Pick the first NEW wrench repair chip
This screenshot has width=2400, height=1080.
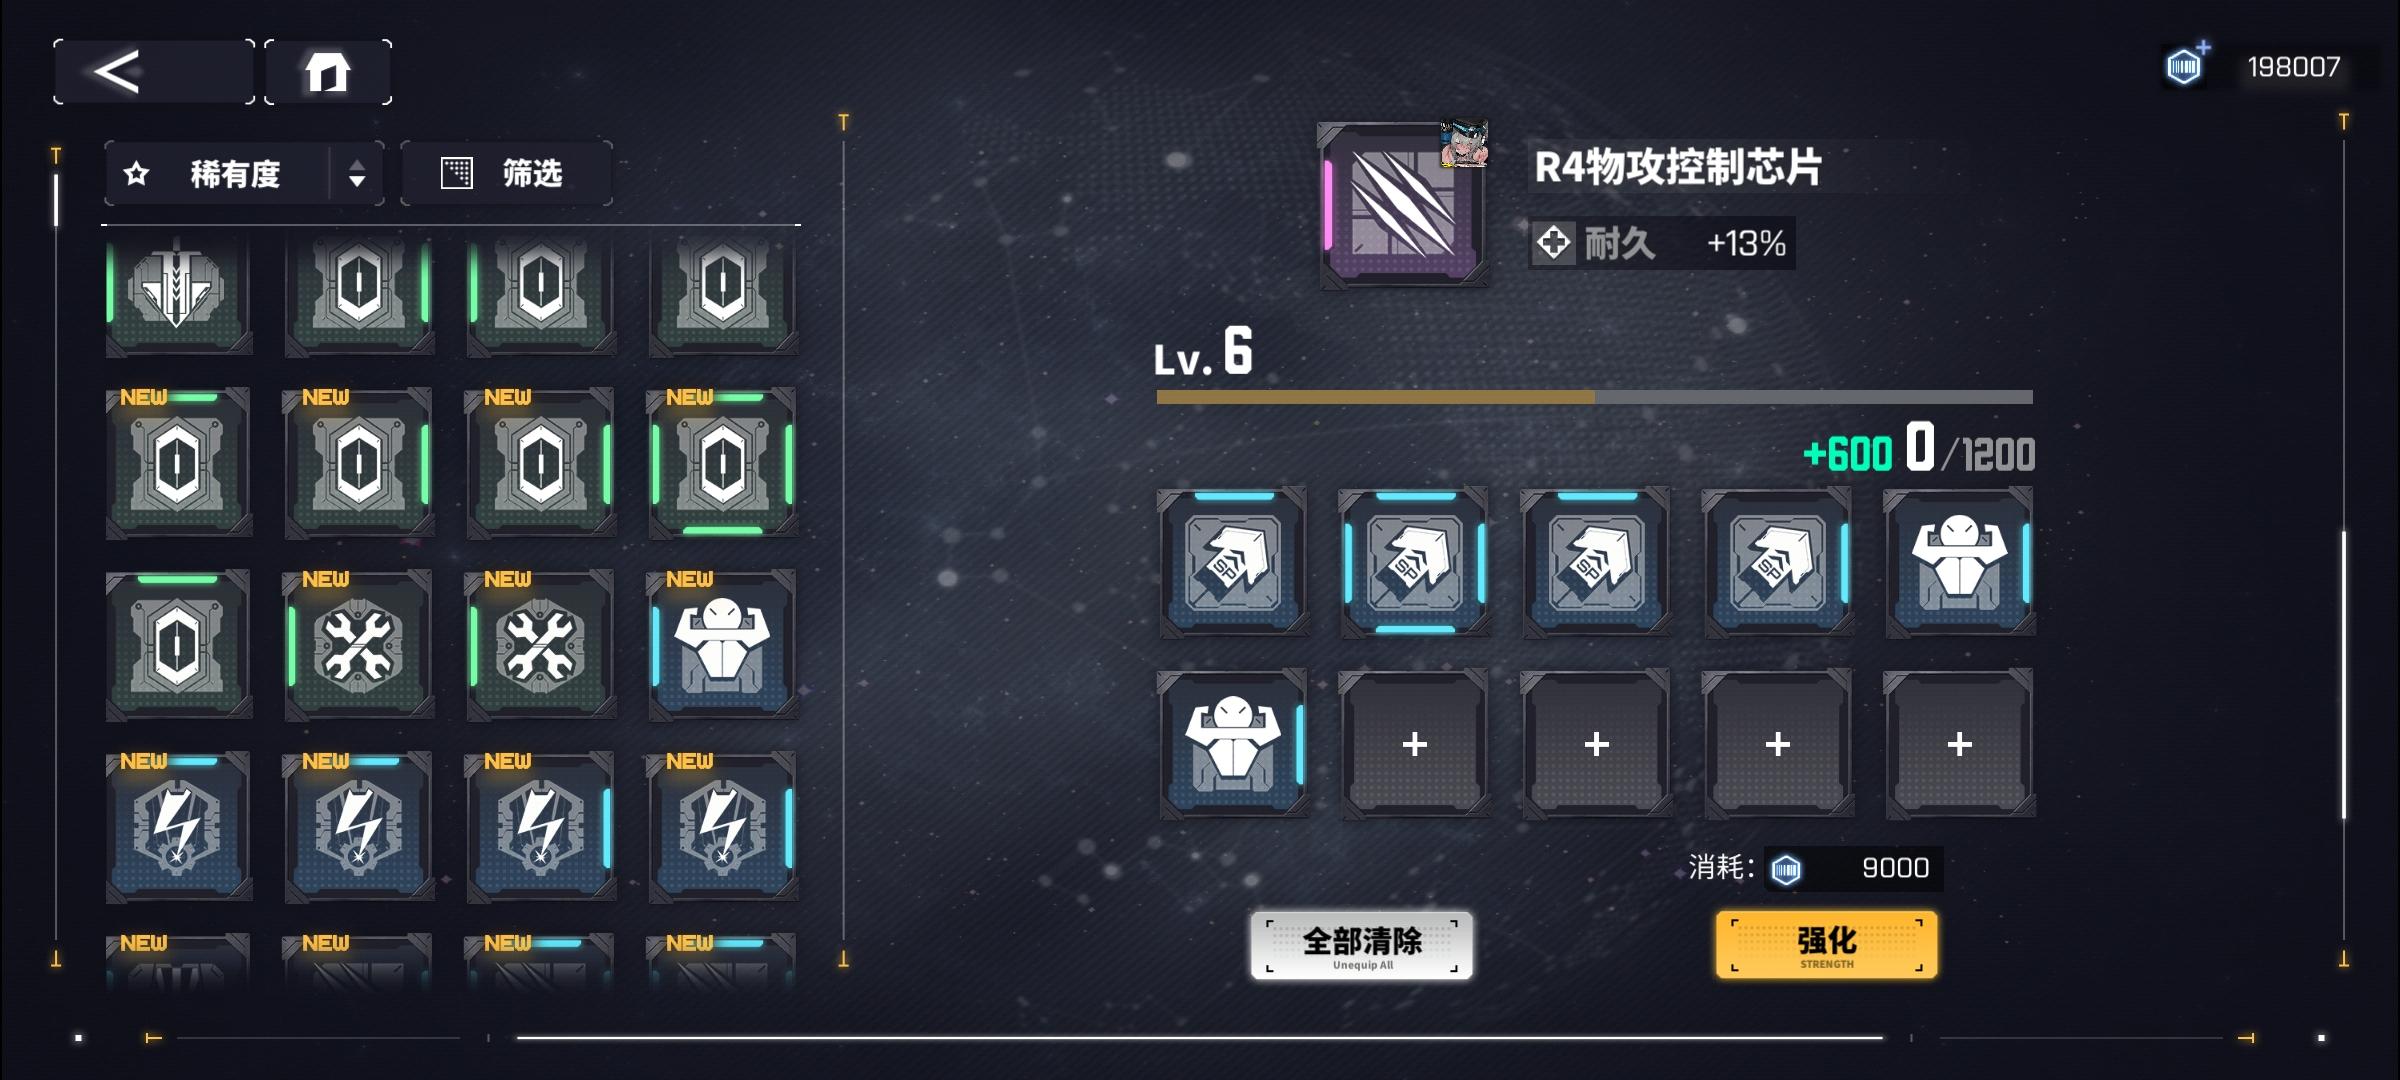click(x=359, y=645)
